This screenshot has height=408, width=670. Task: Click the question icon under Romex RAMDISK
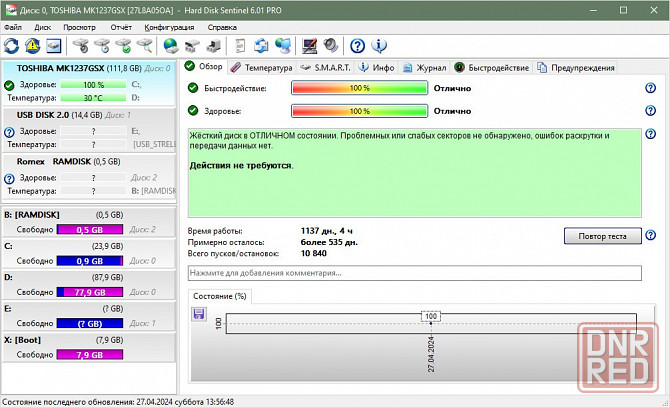pyautogui.click(x=9, y=179)
